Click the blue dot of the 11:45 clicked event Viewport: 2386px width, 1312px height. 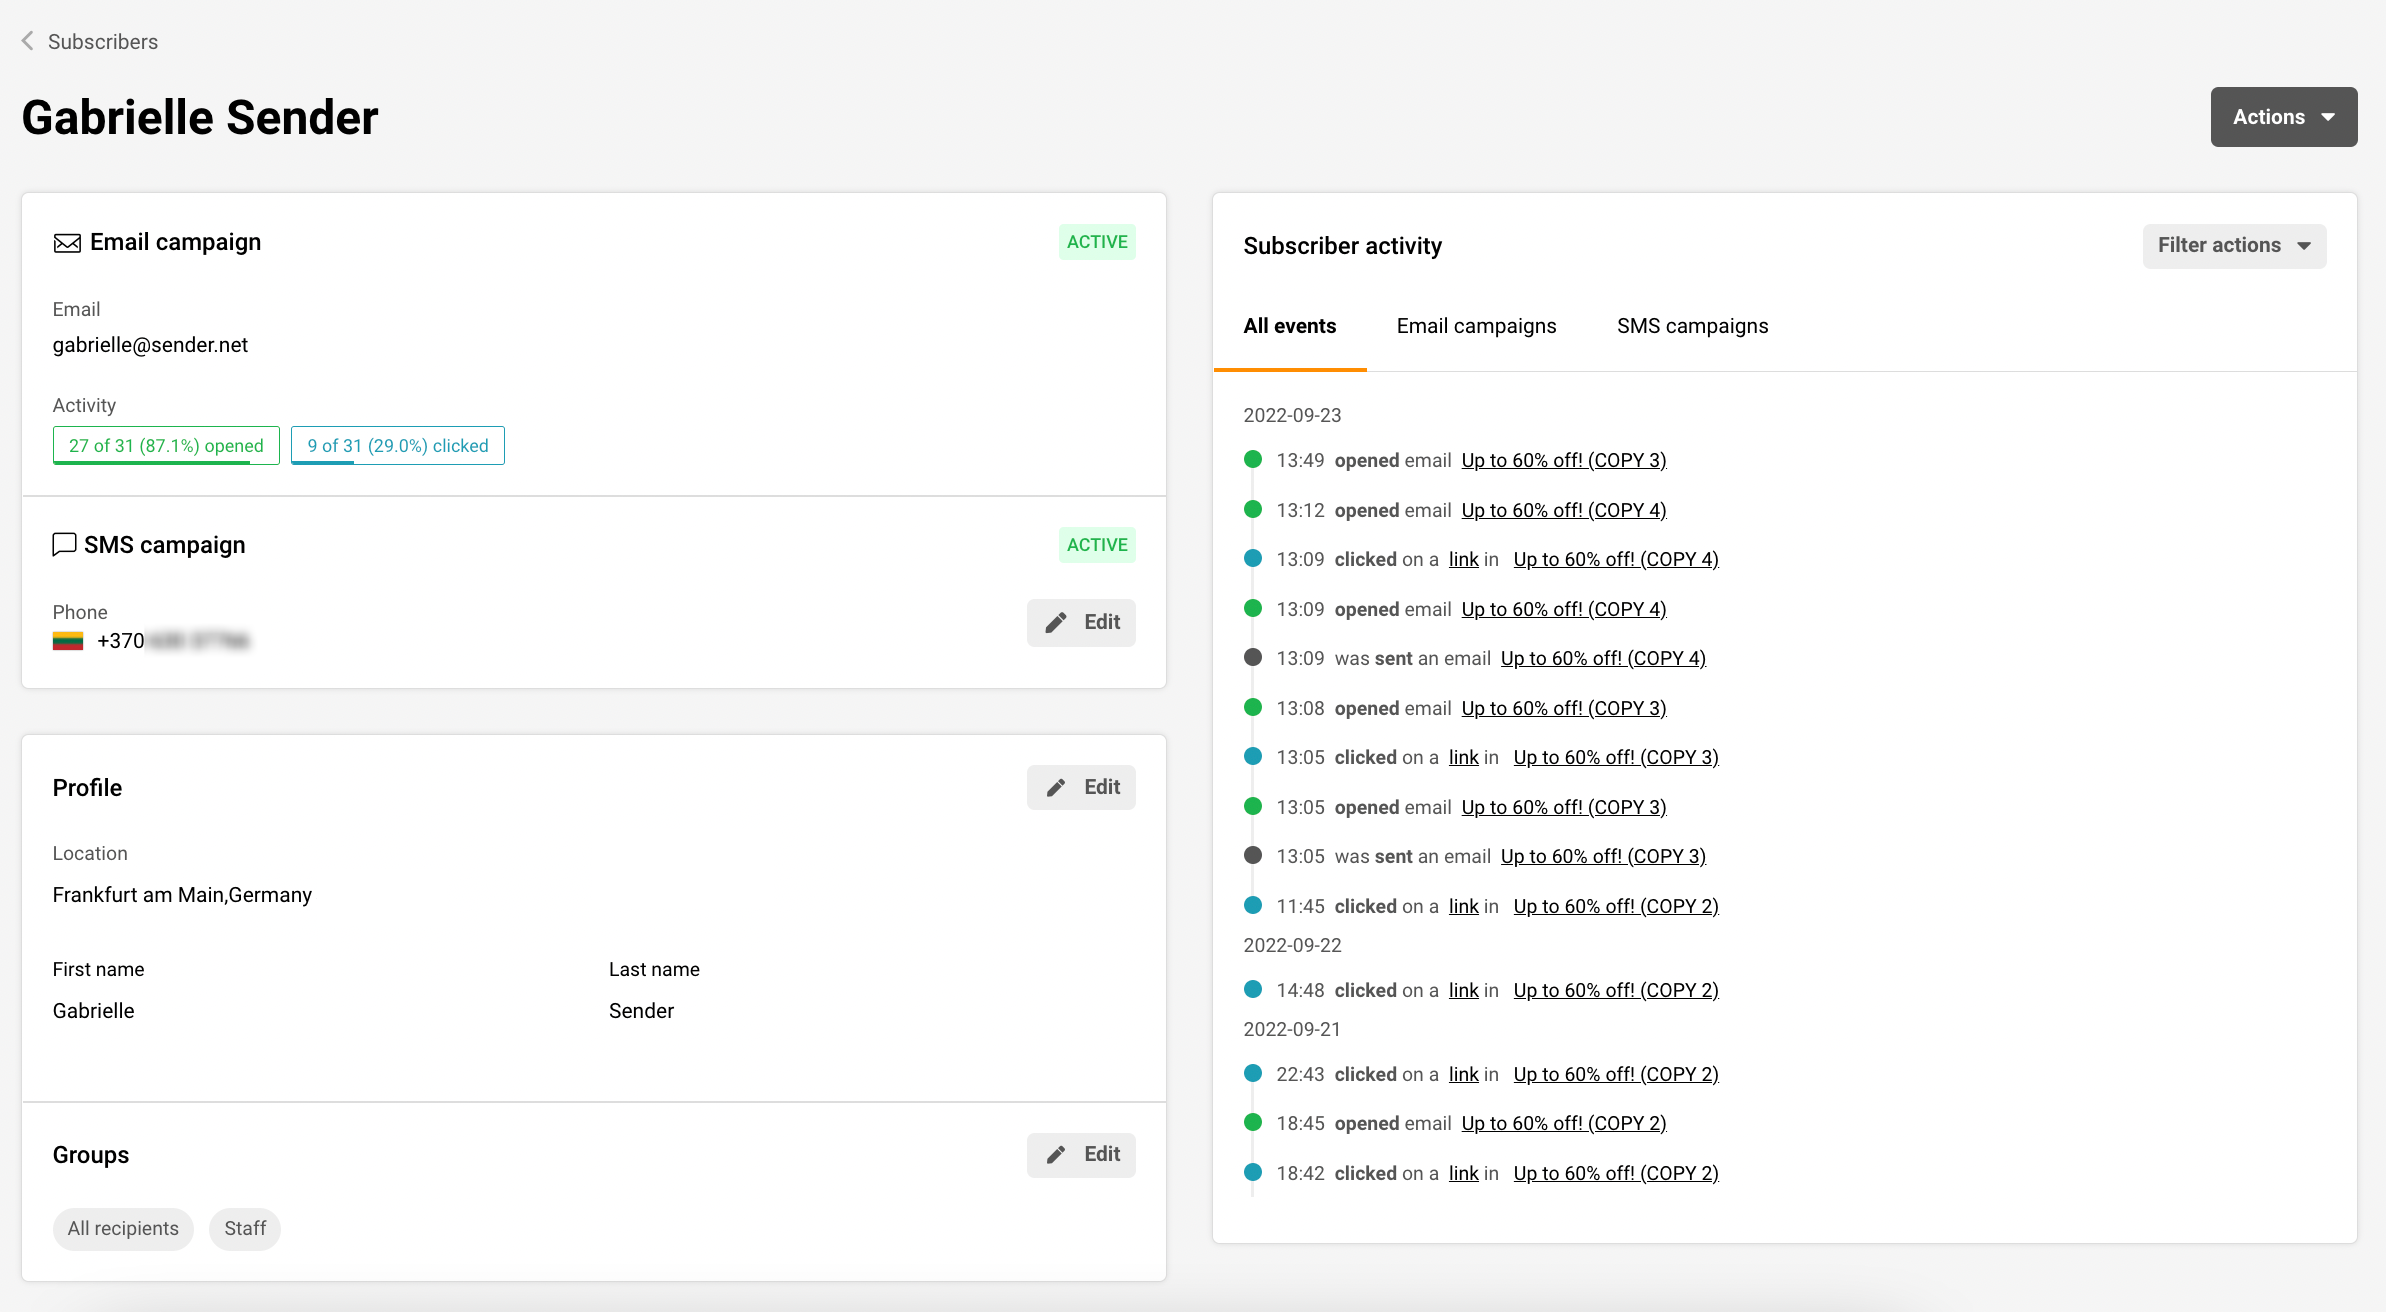click(x=1252, y=905)
